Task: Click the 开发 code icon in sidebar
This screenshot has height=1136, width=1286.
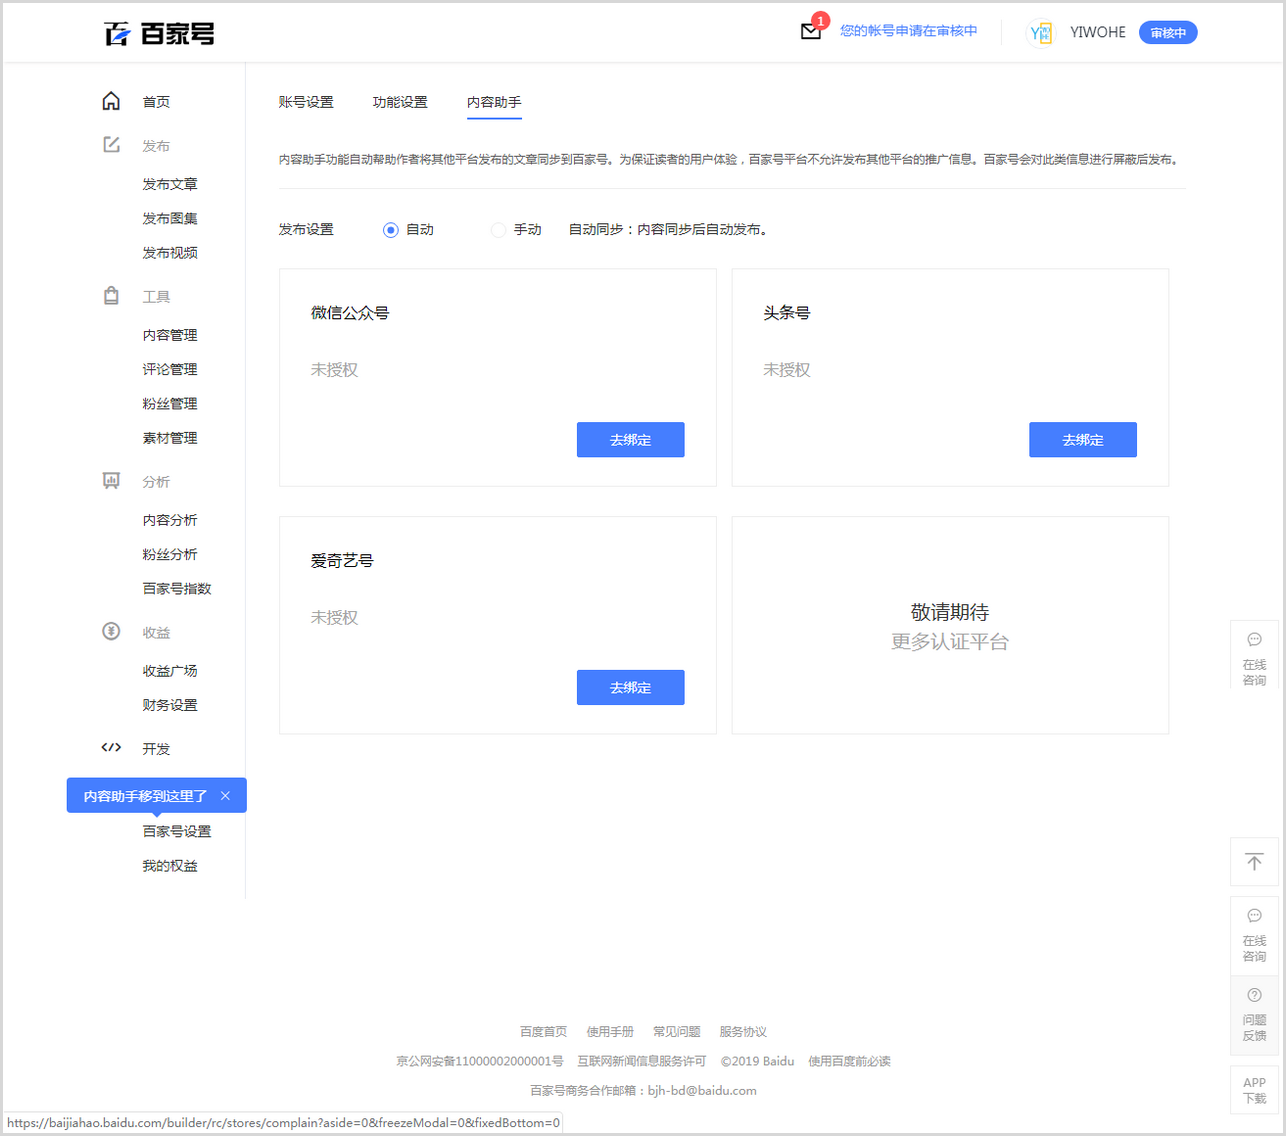Action: tap(111, 747)
